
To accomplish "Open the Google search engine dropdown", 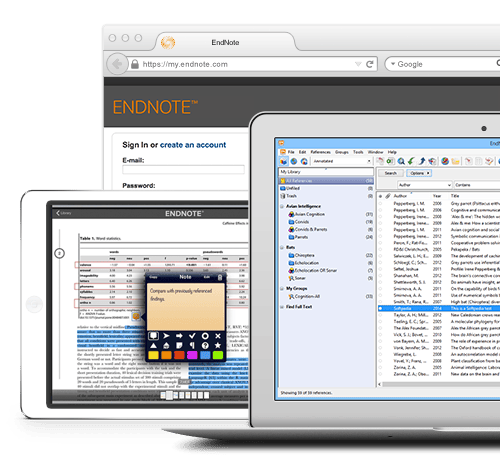I will (x=393, y=64).
